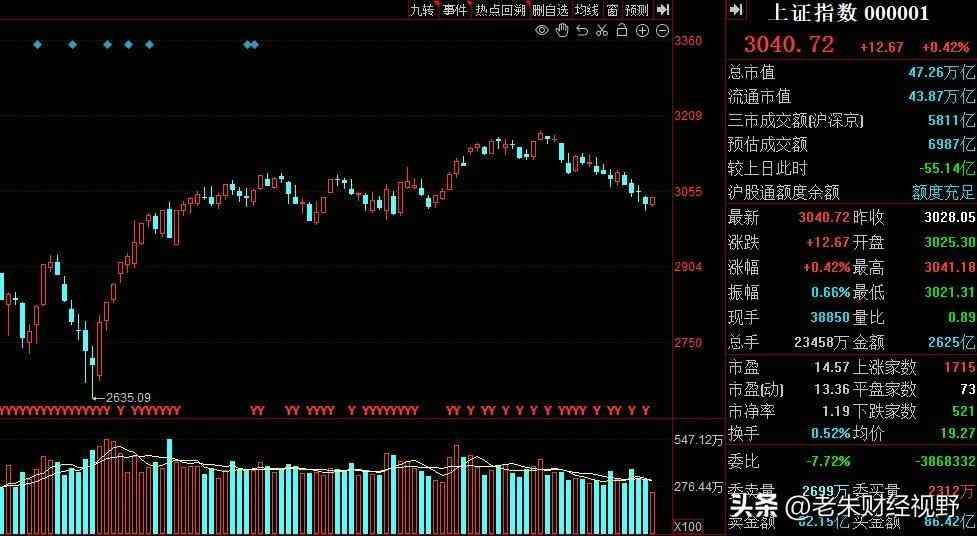The width and height of the screenshot is (977, 536).
Task: Zoom out with the circled minus icon
Action: click(663, 31)
